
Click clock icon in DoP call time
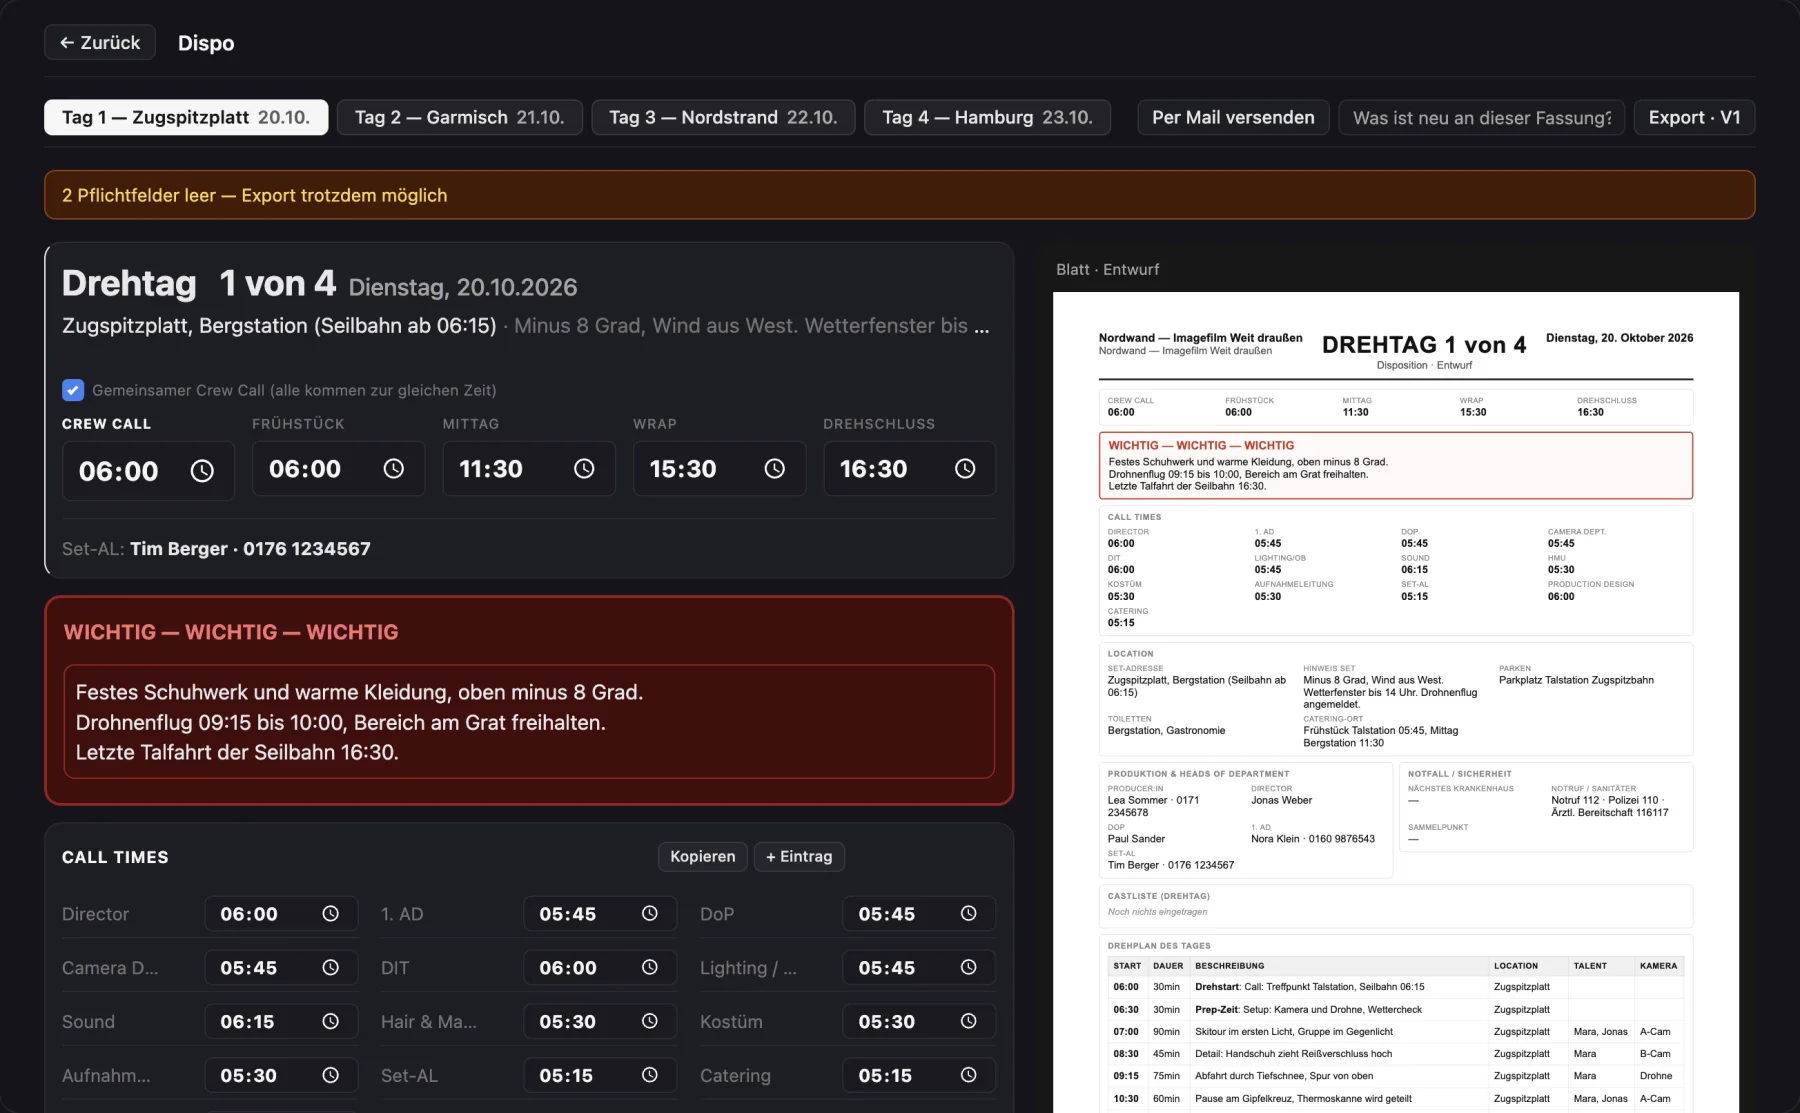[968, 914]
